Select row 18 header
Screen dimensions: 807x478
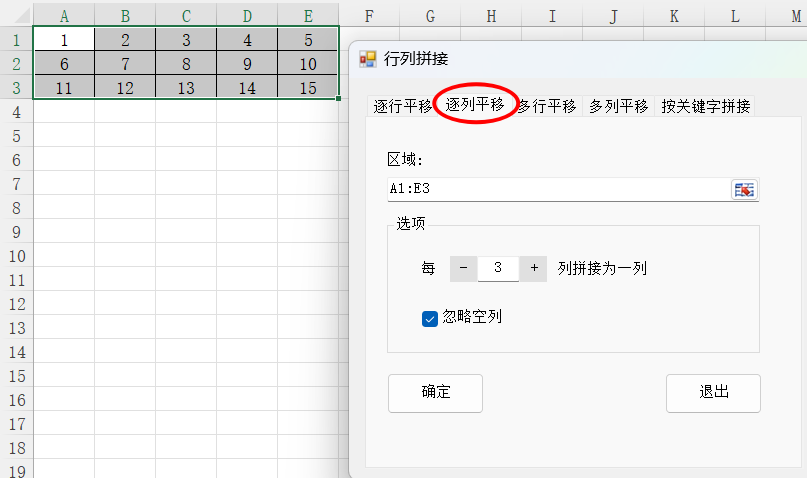pyautogui.click(x=16, y=448)
